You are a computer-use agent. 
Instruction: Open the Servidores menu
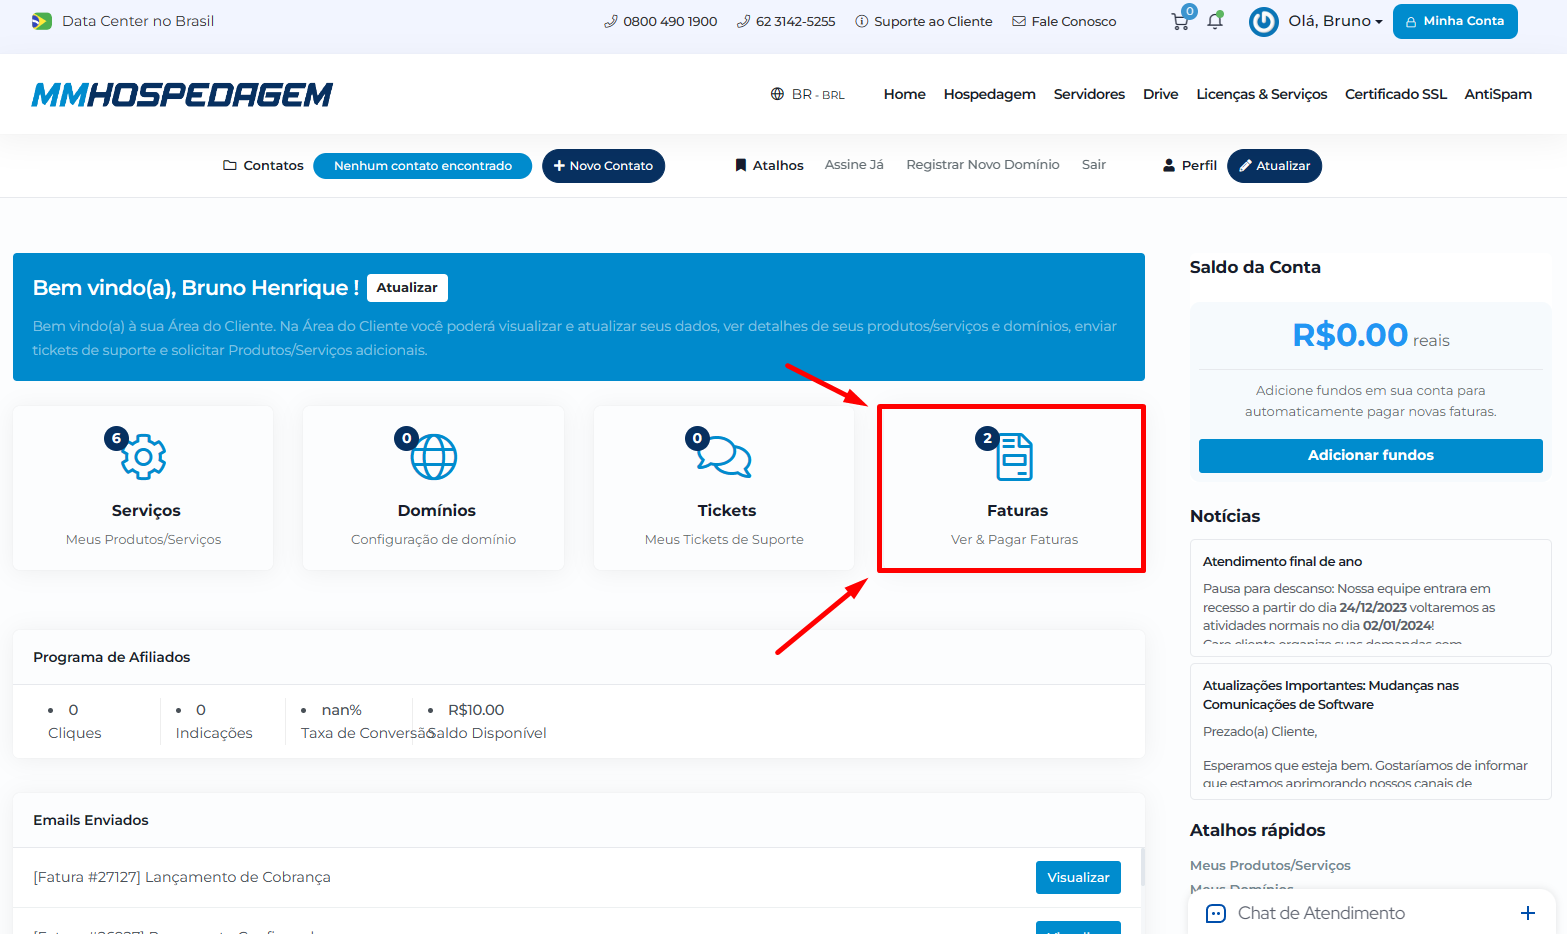click(x=1089, y=94)
